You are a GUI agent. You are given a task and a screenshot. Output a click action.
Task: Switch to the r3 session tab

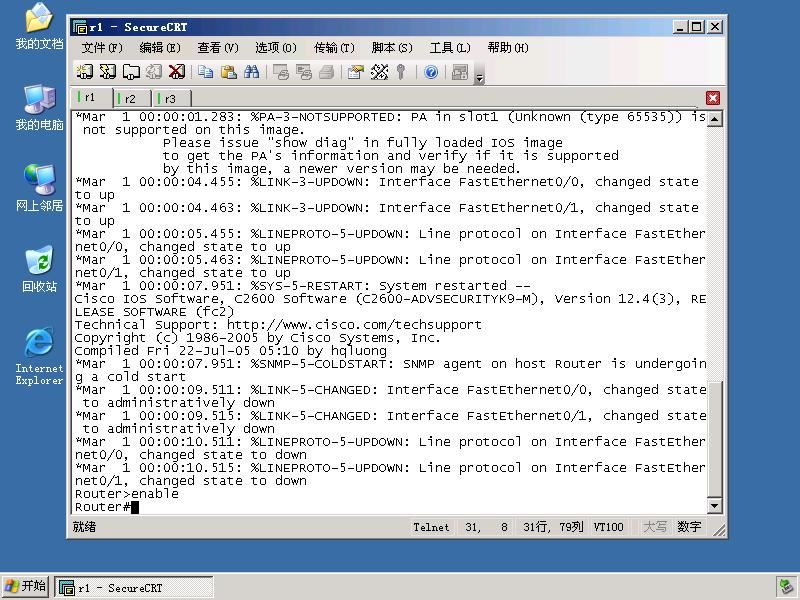pyautogui.click(x=170, y=98)
